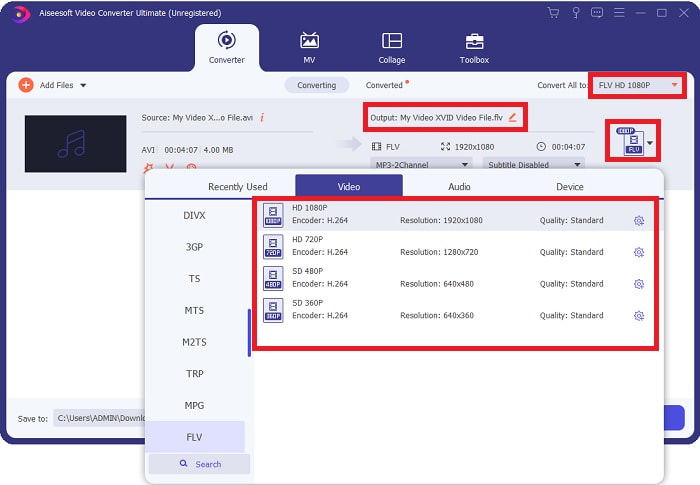Viewport: 700px width, 485px height.
Task: Choose the SD 480P preset row
Action: [x=456, y=278]
